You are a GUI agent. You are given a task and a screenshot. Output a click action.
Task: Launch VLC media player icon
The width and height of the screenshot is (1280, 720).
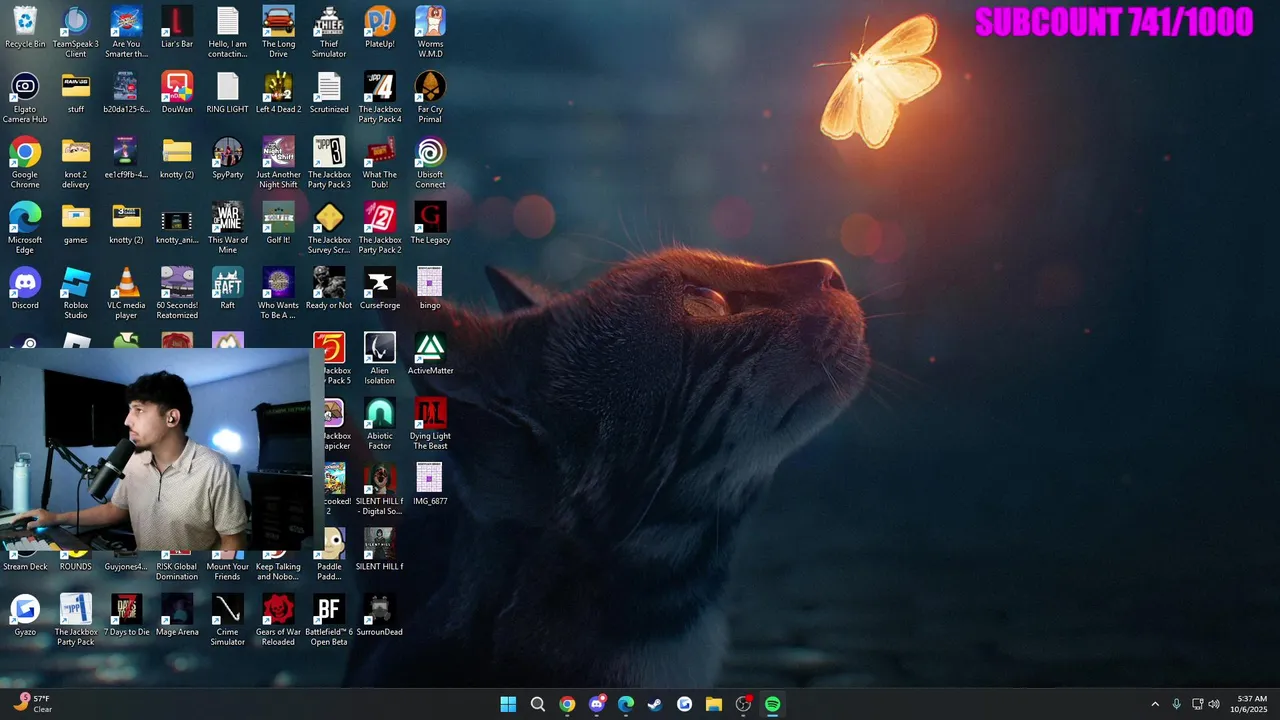point(126,292)
